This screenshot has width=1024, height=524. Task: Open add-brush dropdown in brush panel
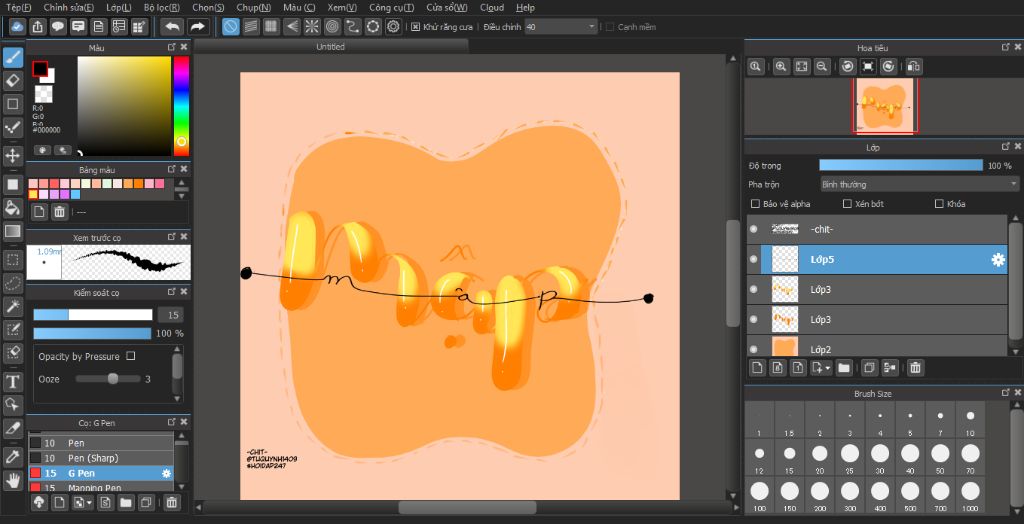coord(89,502)
